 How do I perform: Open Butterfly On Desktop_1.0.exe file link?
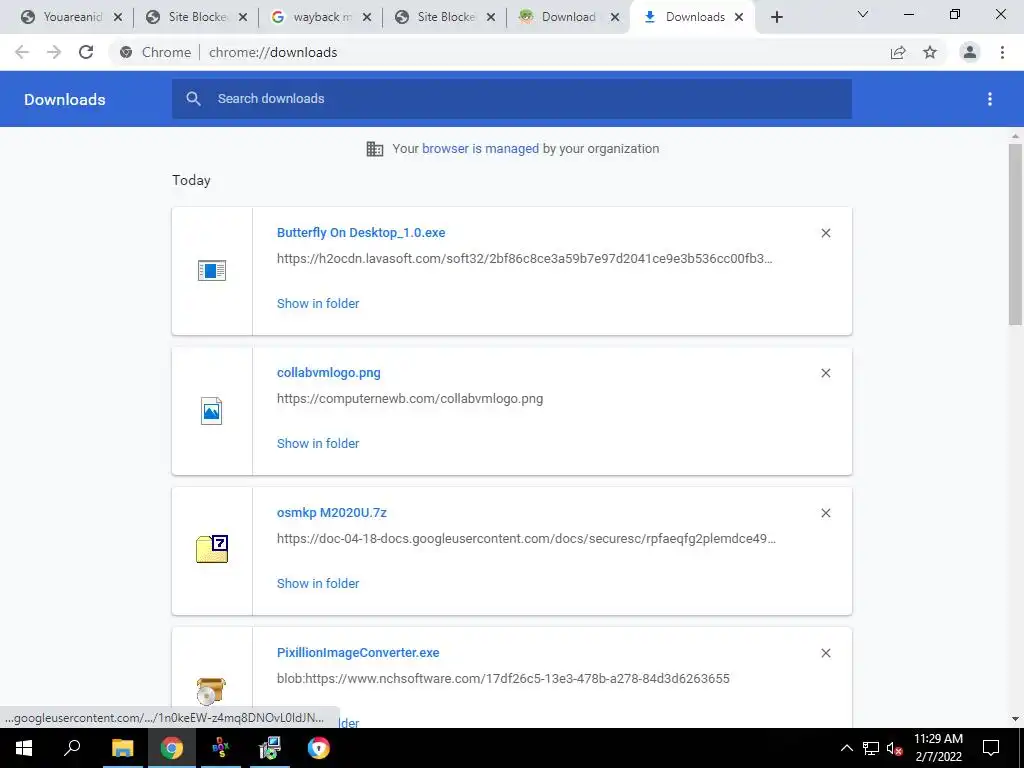[x=360, y=232]
